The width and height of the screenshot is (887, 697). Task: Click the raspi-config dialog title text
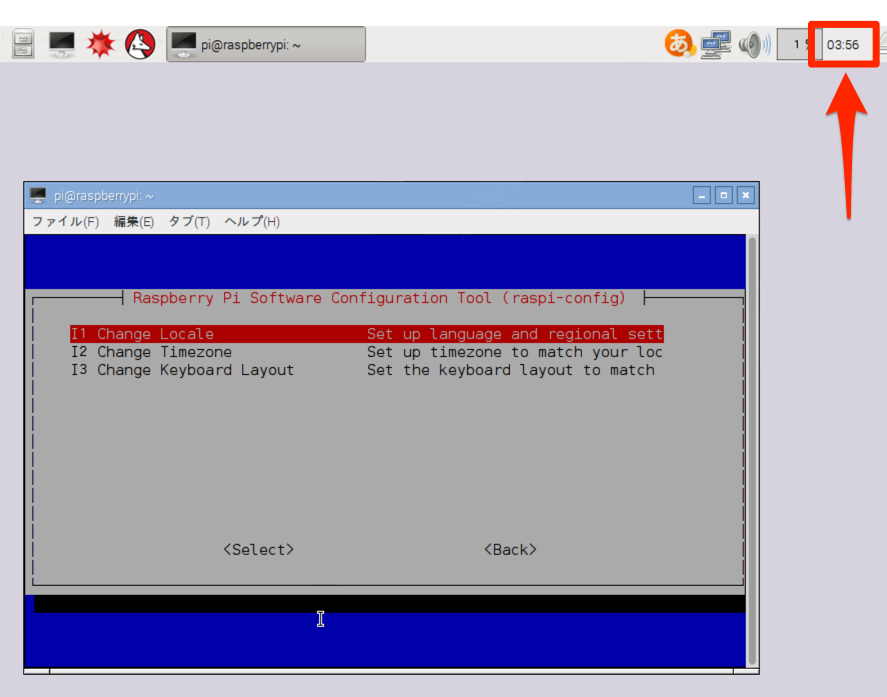[379, 298]
